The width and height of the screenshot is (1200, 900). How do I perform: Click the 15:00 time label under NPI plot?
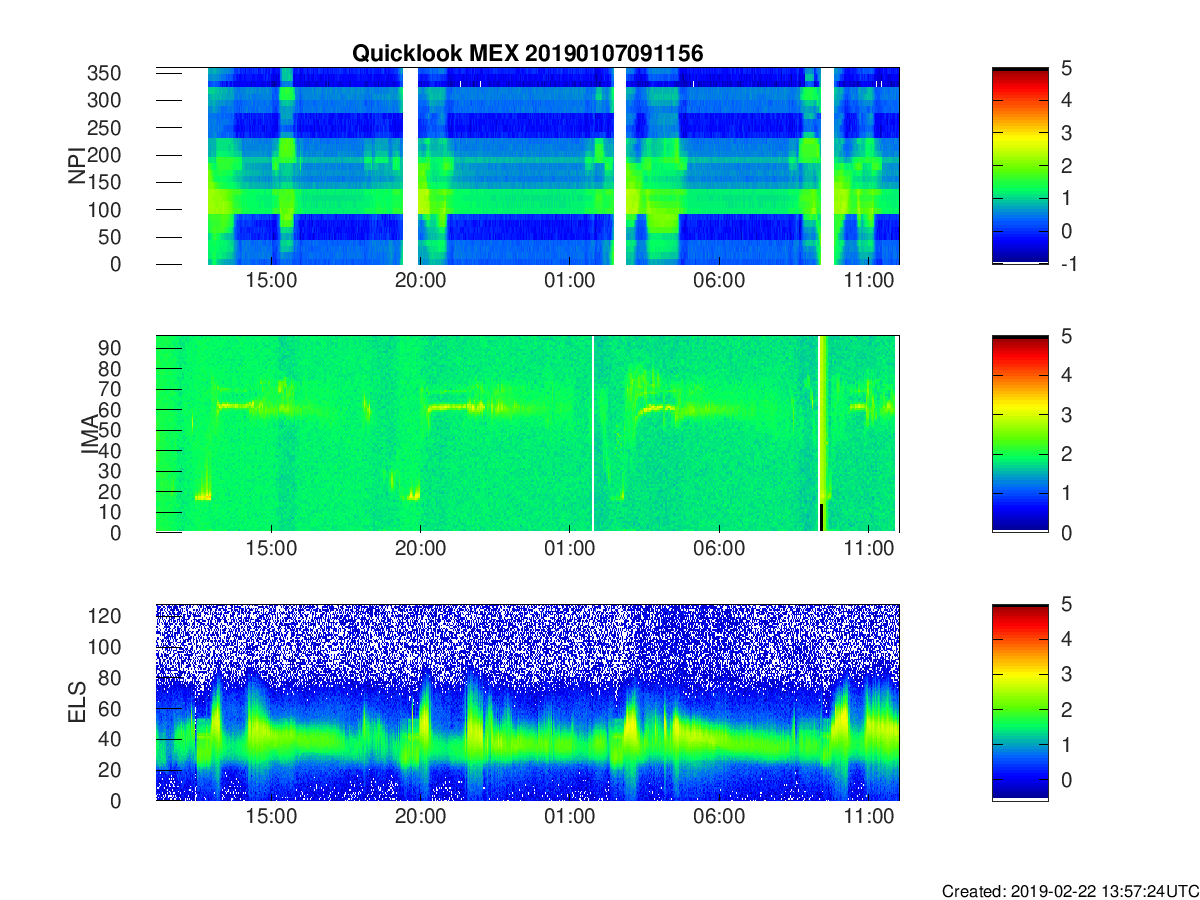tap(271, 282)
